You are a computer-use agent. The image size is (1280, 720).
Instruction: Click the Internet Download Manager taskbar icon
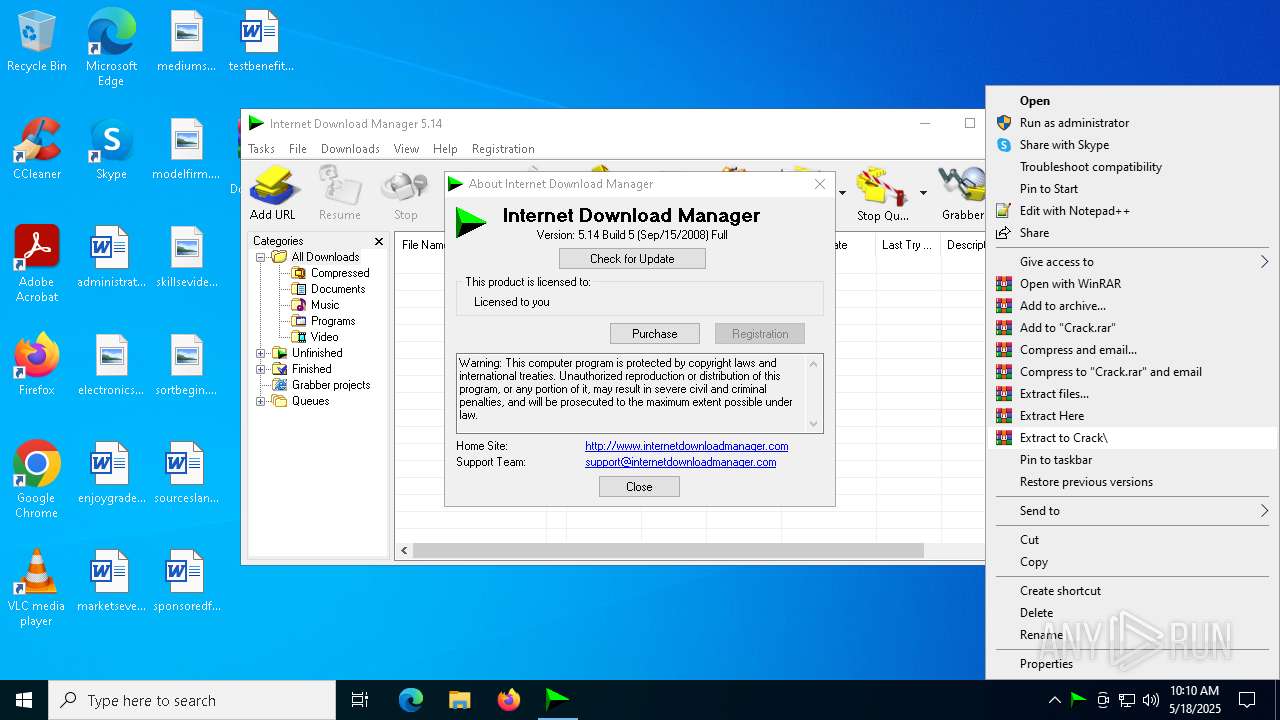pyautogui.click(x=557, y=700)
